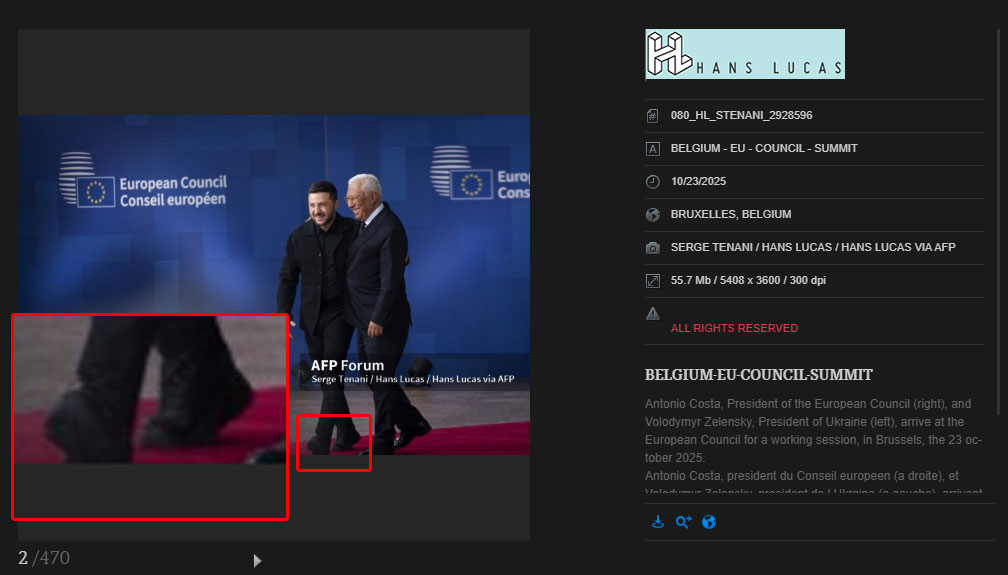Viewport: 1008px width, 575px height.
Task: Click the clock icon next to 10/23/2025
Action: coord(653,182)
